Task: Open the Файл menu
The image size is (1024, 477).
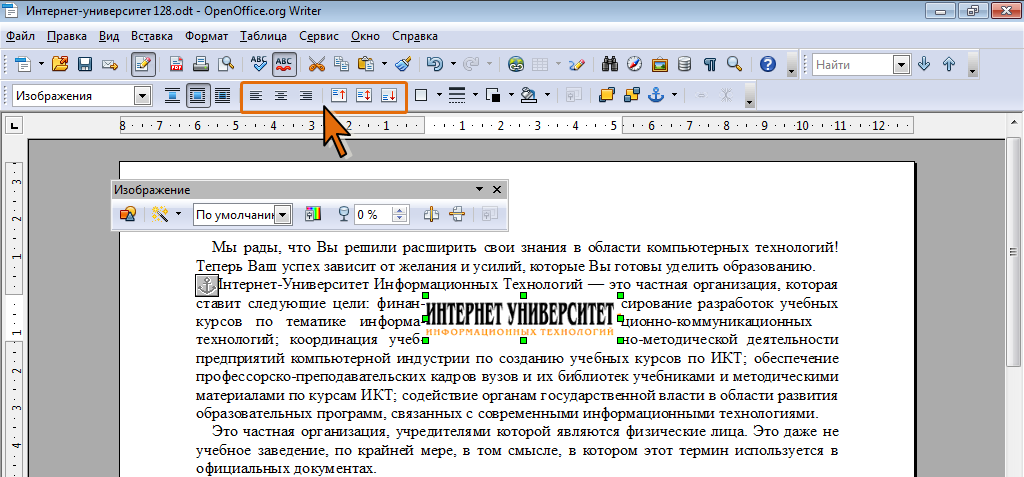Action: tap(20, 36)
